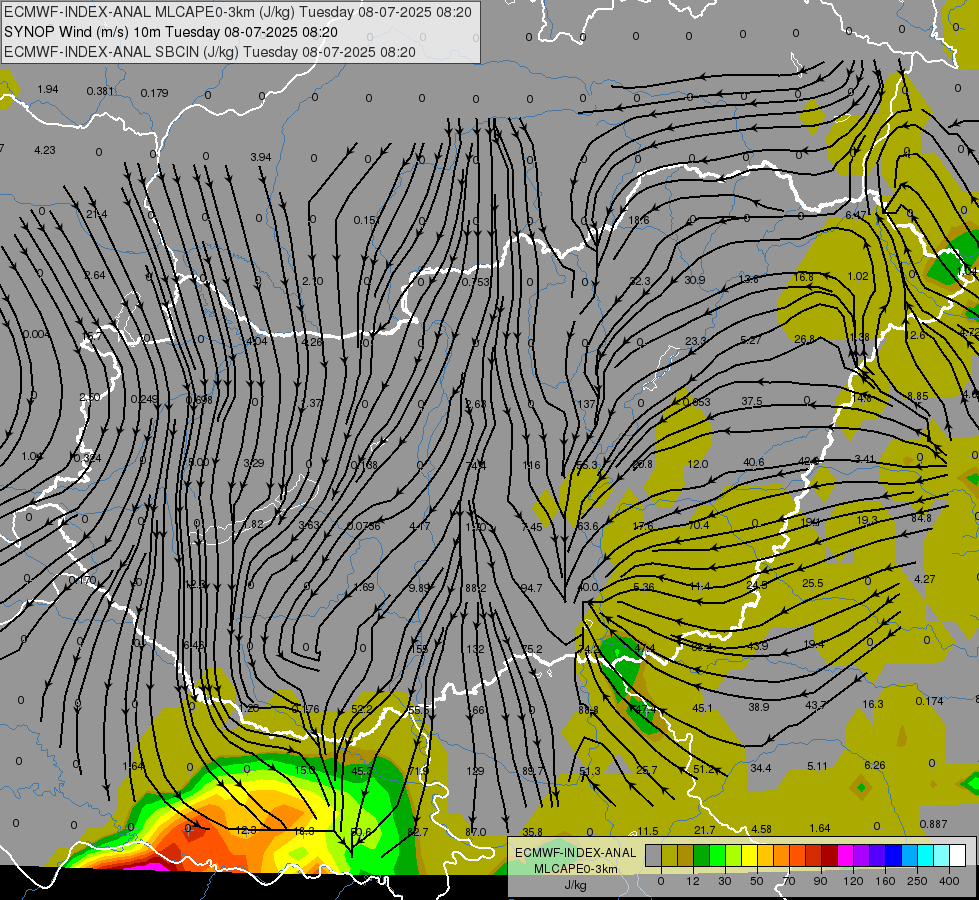This screenshot has height=900, width=979.
Task: Click the legend scale tick label 120
Action: 854,881
